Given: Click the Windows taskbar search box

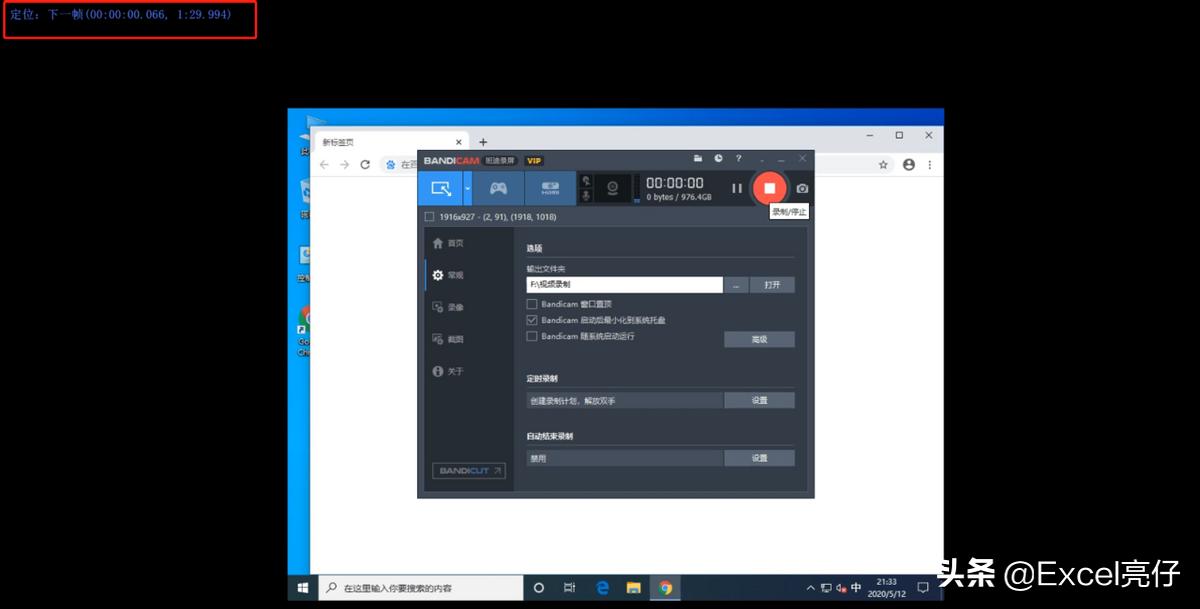Looking at the screenshot, I should coord(420,587).
